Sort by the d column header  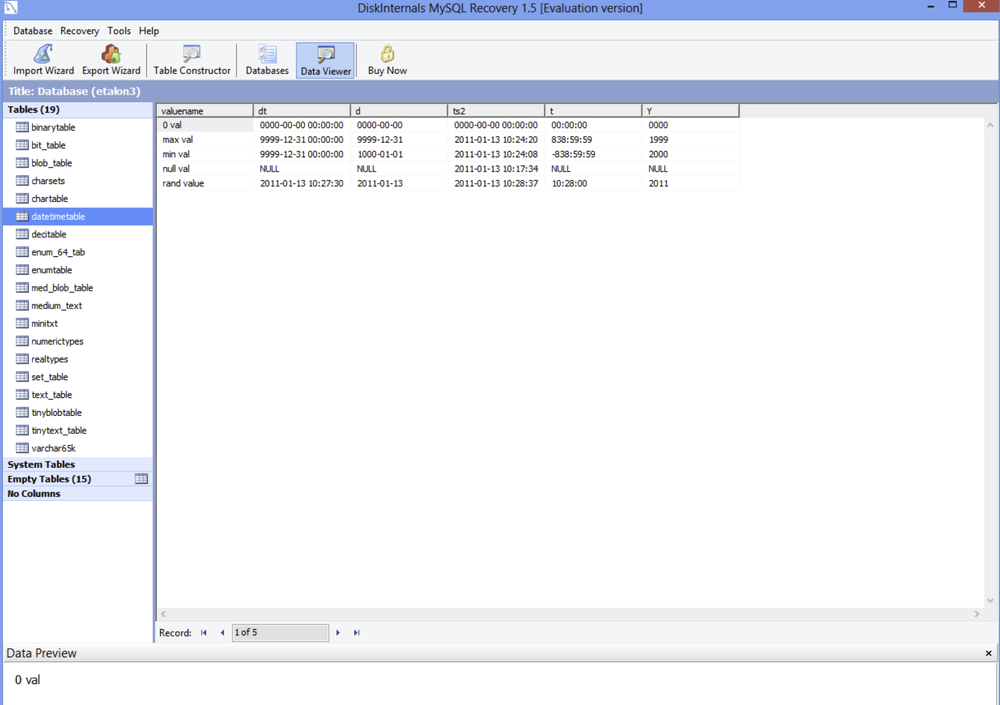click(x=399, y=111)
